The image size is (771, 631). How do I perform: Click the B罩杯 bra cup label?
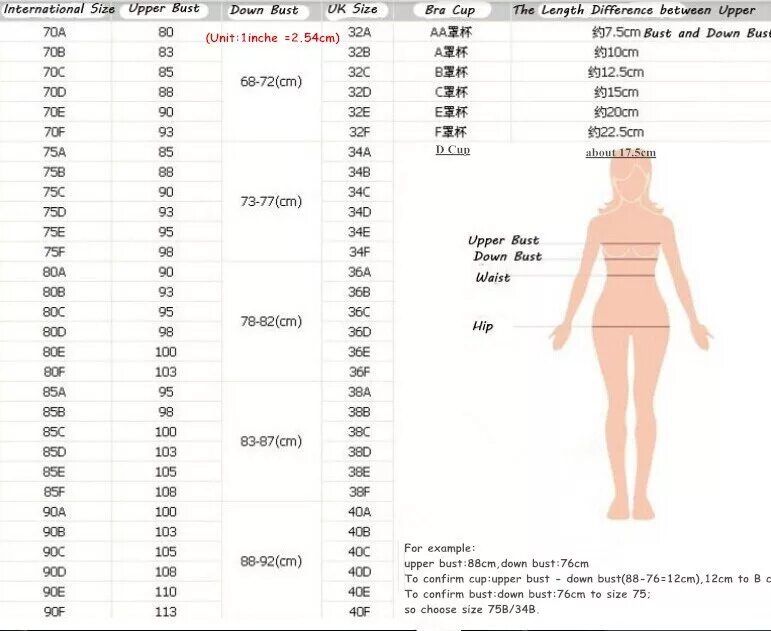(x=451, y=72)
